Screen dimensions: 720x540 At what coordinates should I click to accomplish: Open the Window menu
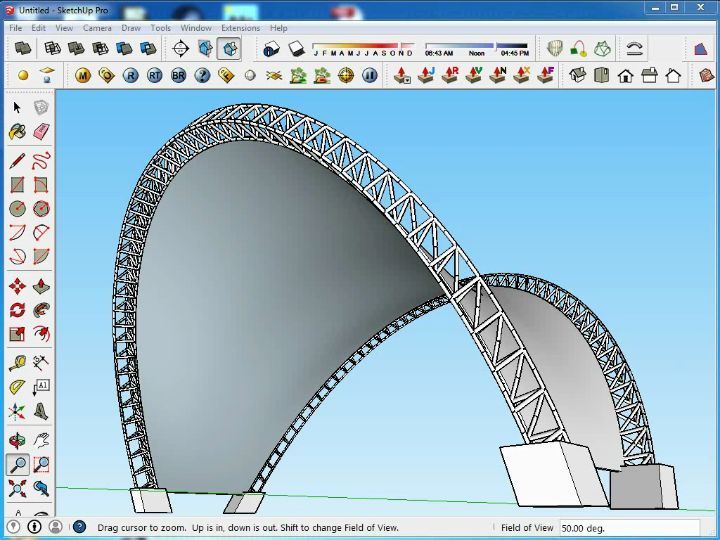[196, 28]
